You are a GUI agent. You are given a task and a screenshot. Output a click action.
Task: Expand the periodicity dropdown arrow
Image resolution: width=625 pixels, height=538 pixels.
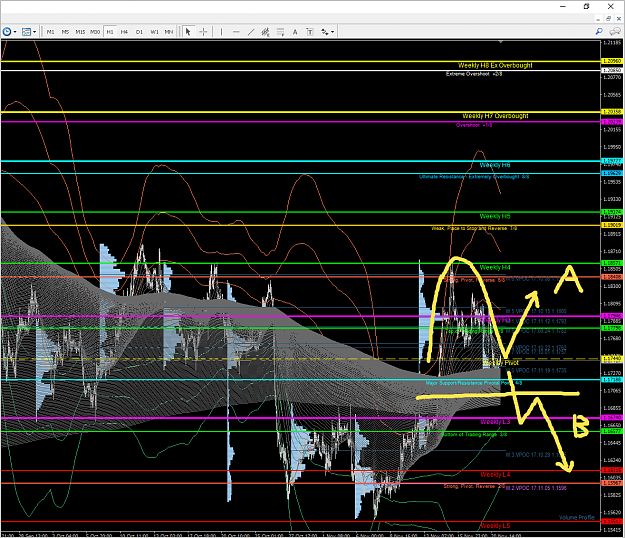point(15,32)
